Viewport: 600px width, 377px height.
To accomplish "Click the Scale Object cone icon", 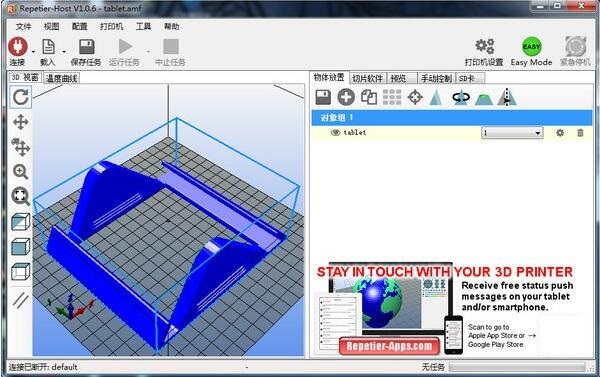I will coord(436,97).
